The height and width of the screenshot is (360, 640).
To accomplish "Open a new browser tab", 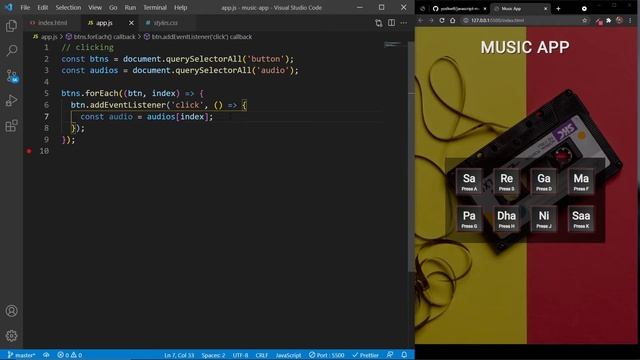I will click(558, 8).
